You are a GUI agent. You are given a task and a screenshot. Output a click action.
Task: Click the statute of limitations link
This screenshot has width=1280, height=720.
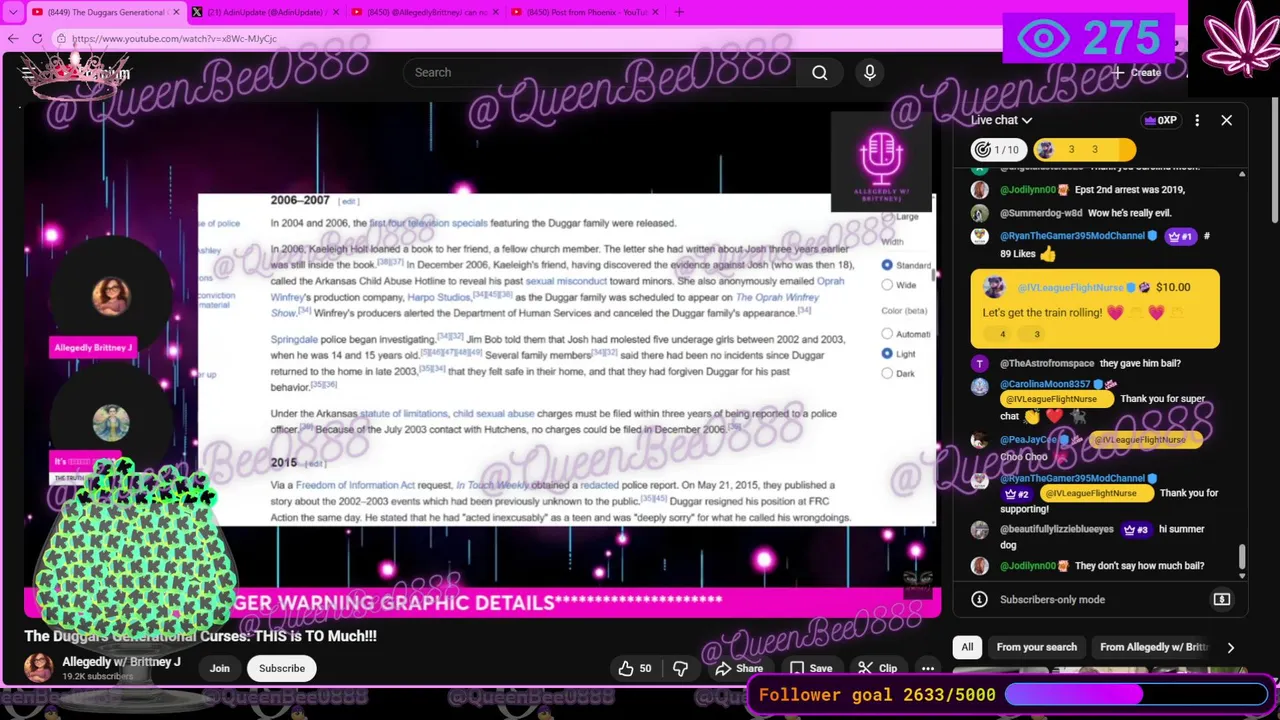404,413
